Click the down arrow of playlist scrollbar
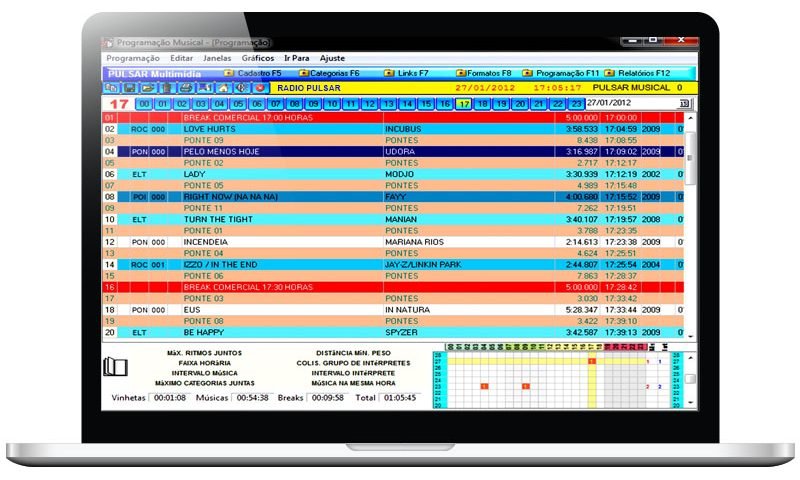 click(x=691, y=337)
